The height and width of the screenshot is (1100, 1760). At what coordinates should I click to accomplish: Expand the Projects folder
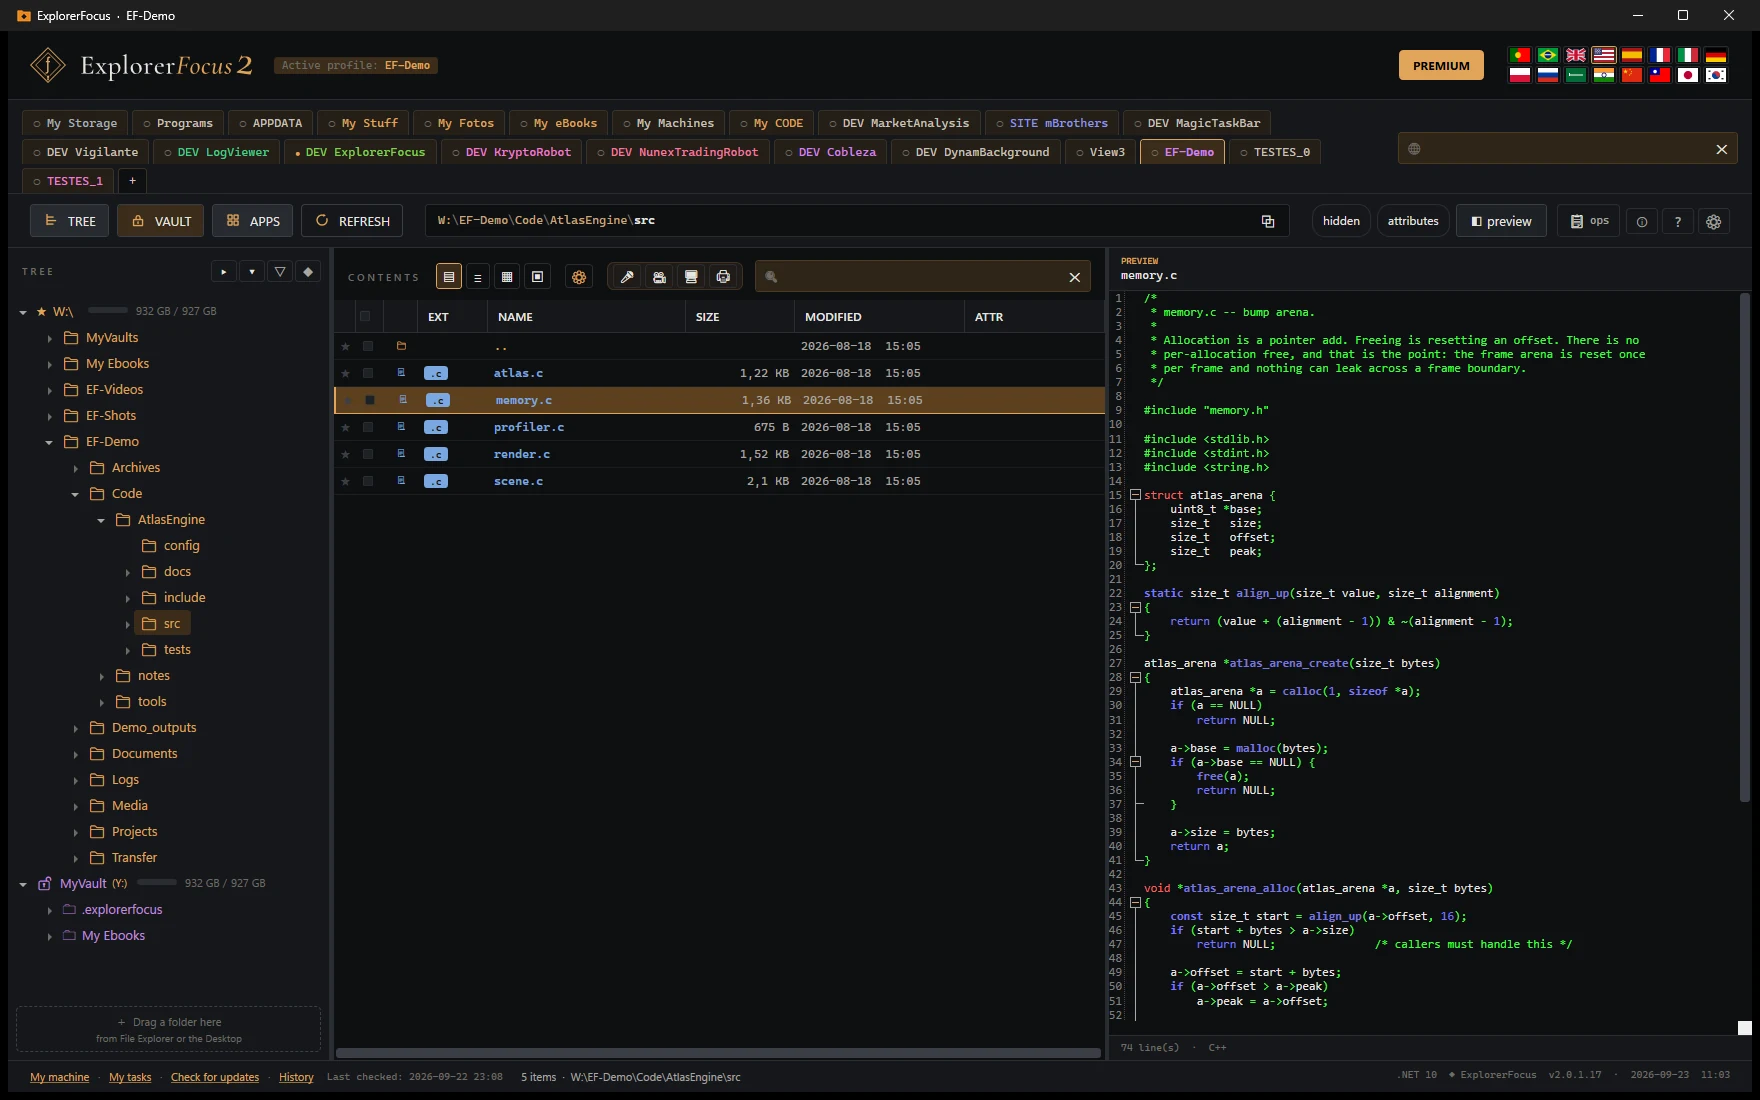75,832
